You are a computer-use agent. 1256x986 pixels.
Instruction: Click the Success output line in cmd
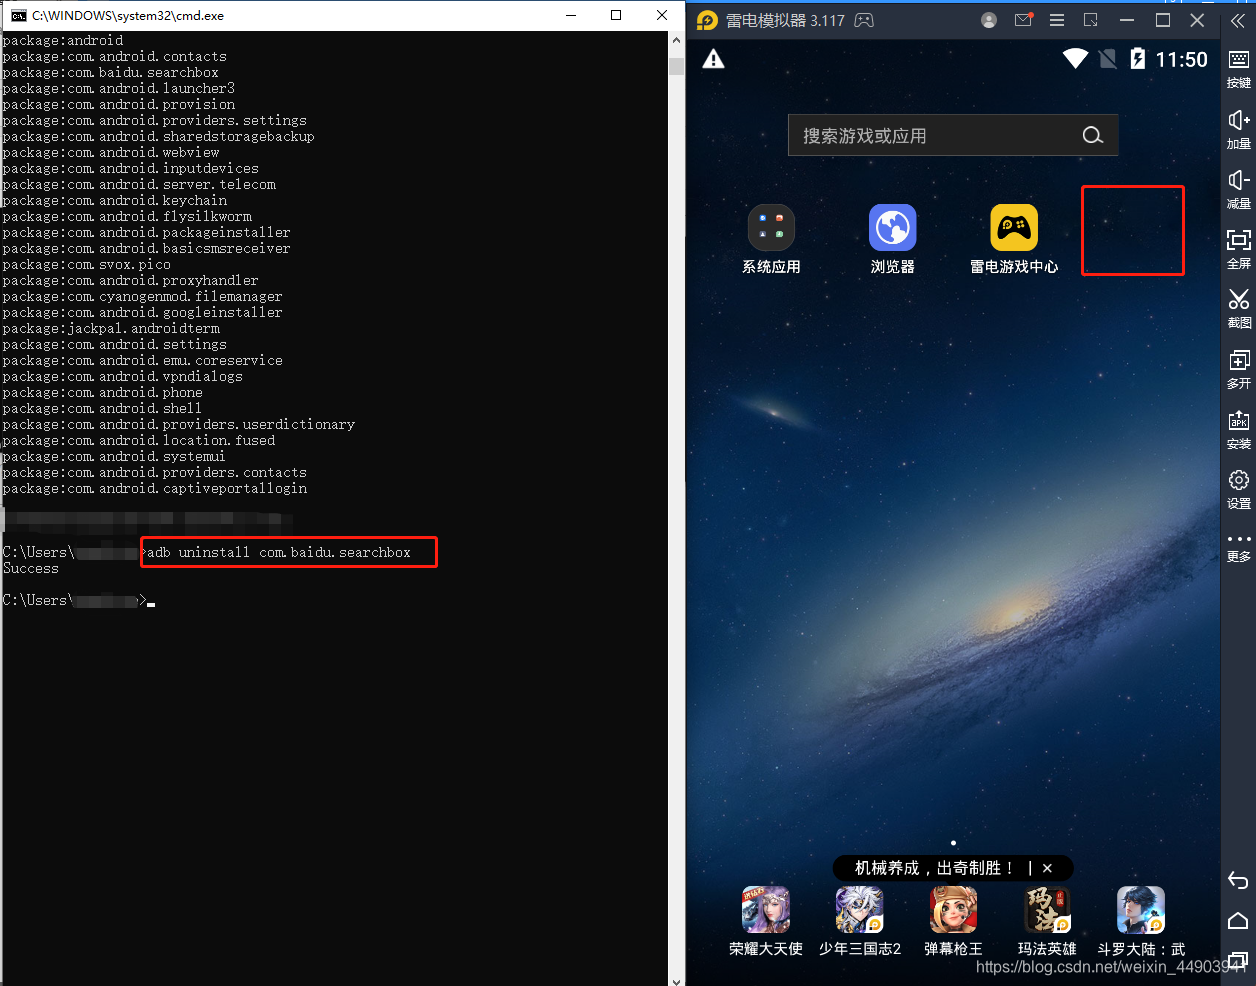click(31, 568)
